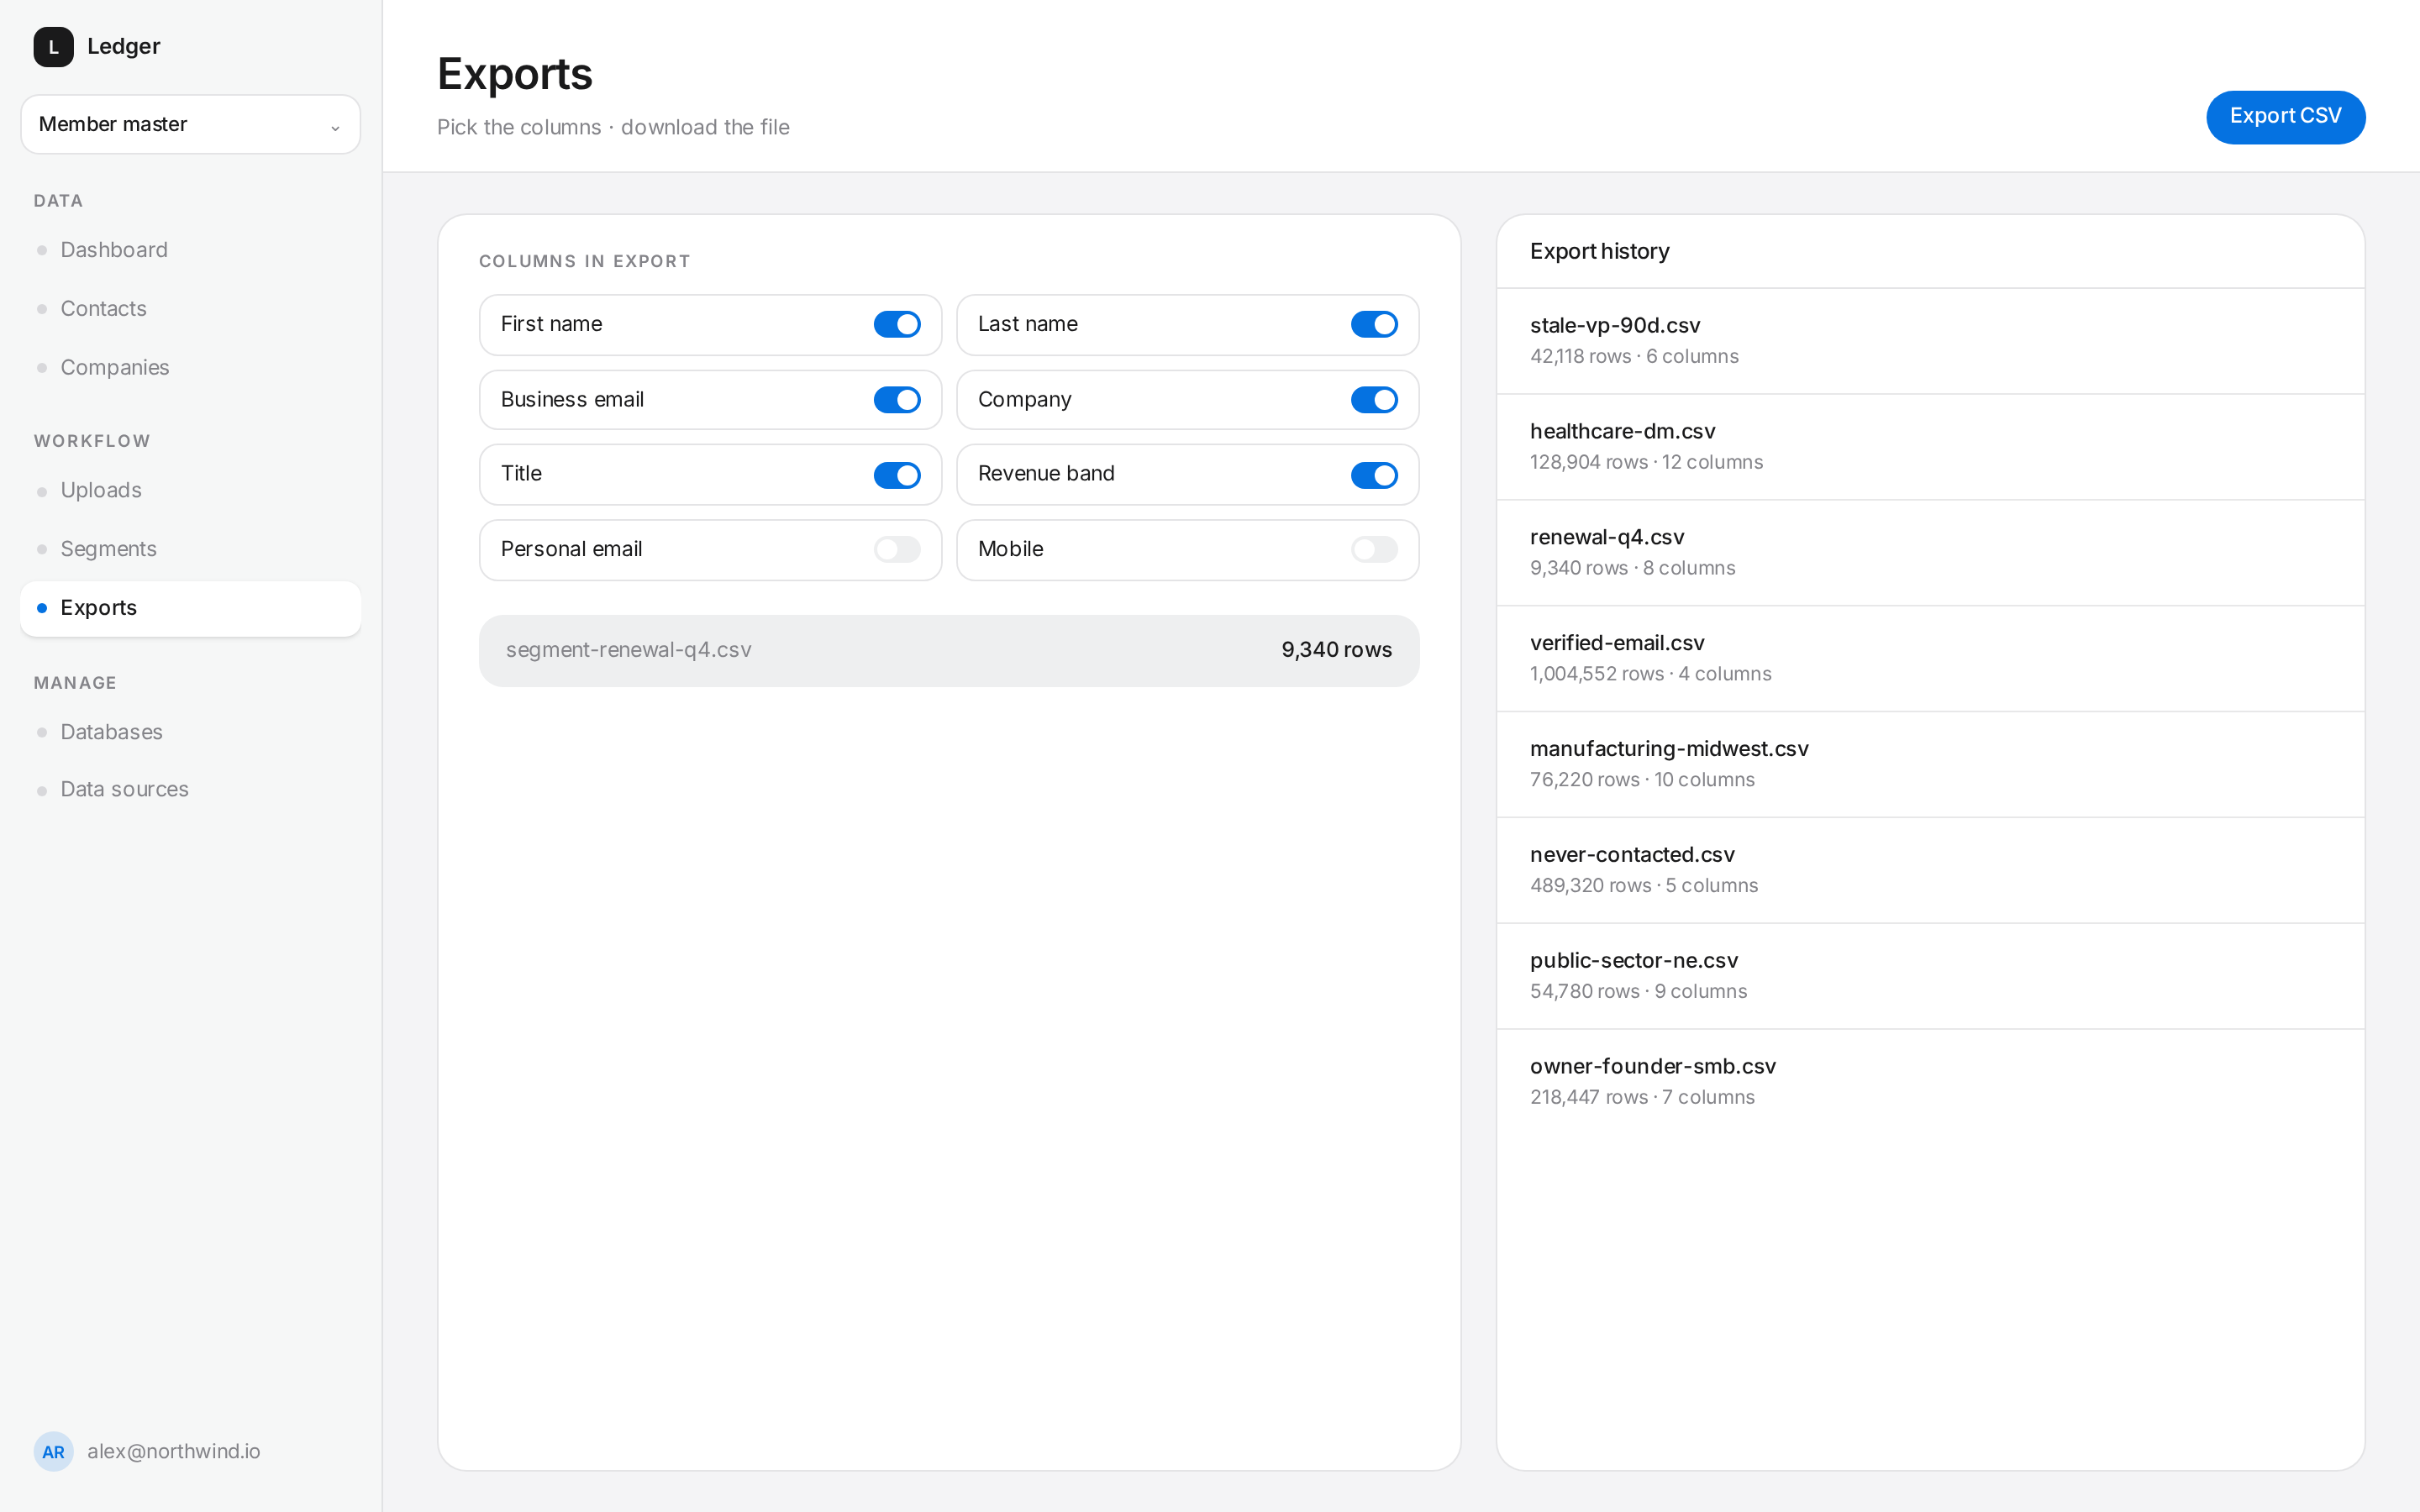Select verified-email.csv history entry
2420x1512 pixels.
coord(1930,659)
